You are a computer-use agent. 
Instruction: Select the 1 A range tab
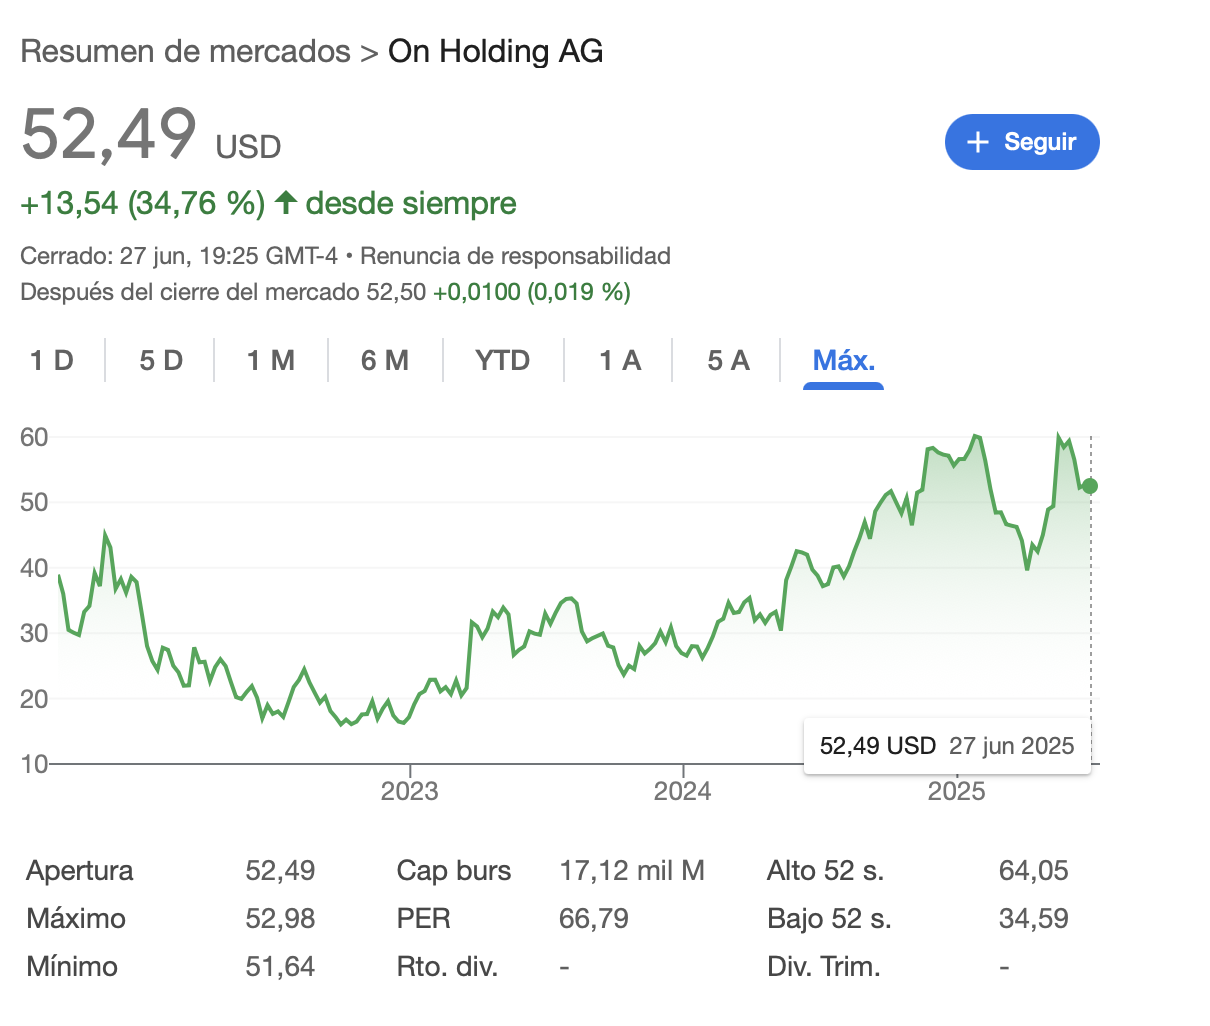(620, 360)
